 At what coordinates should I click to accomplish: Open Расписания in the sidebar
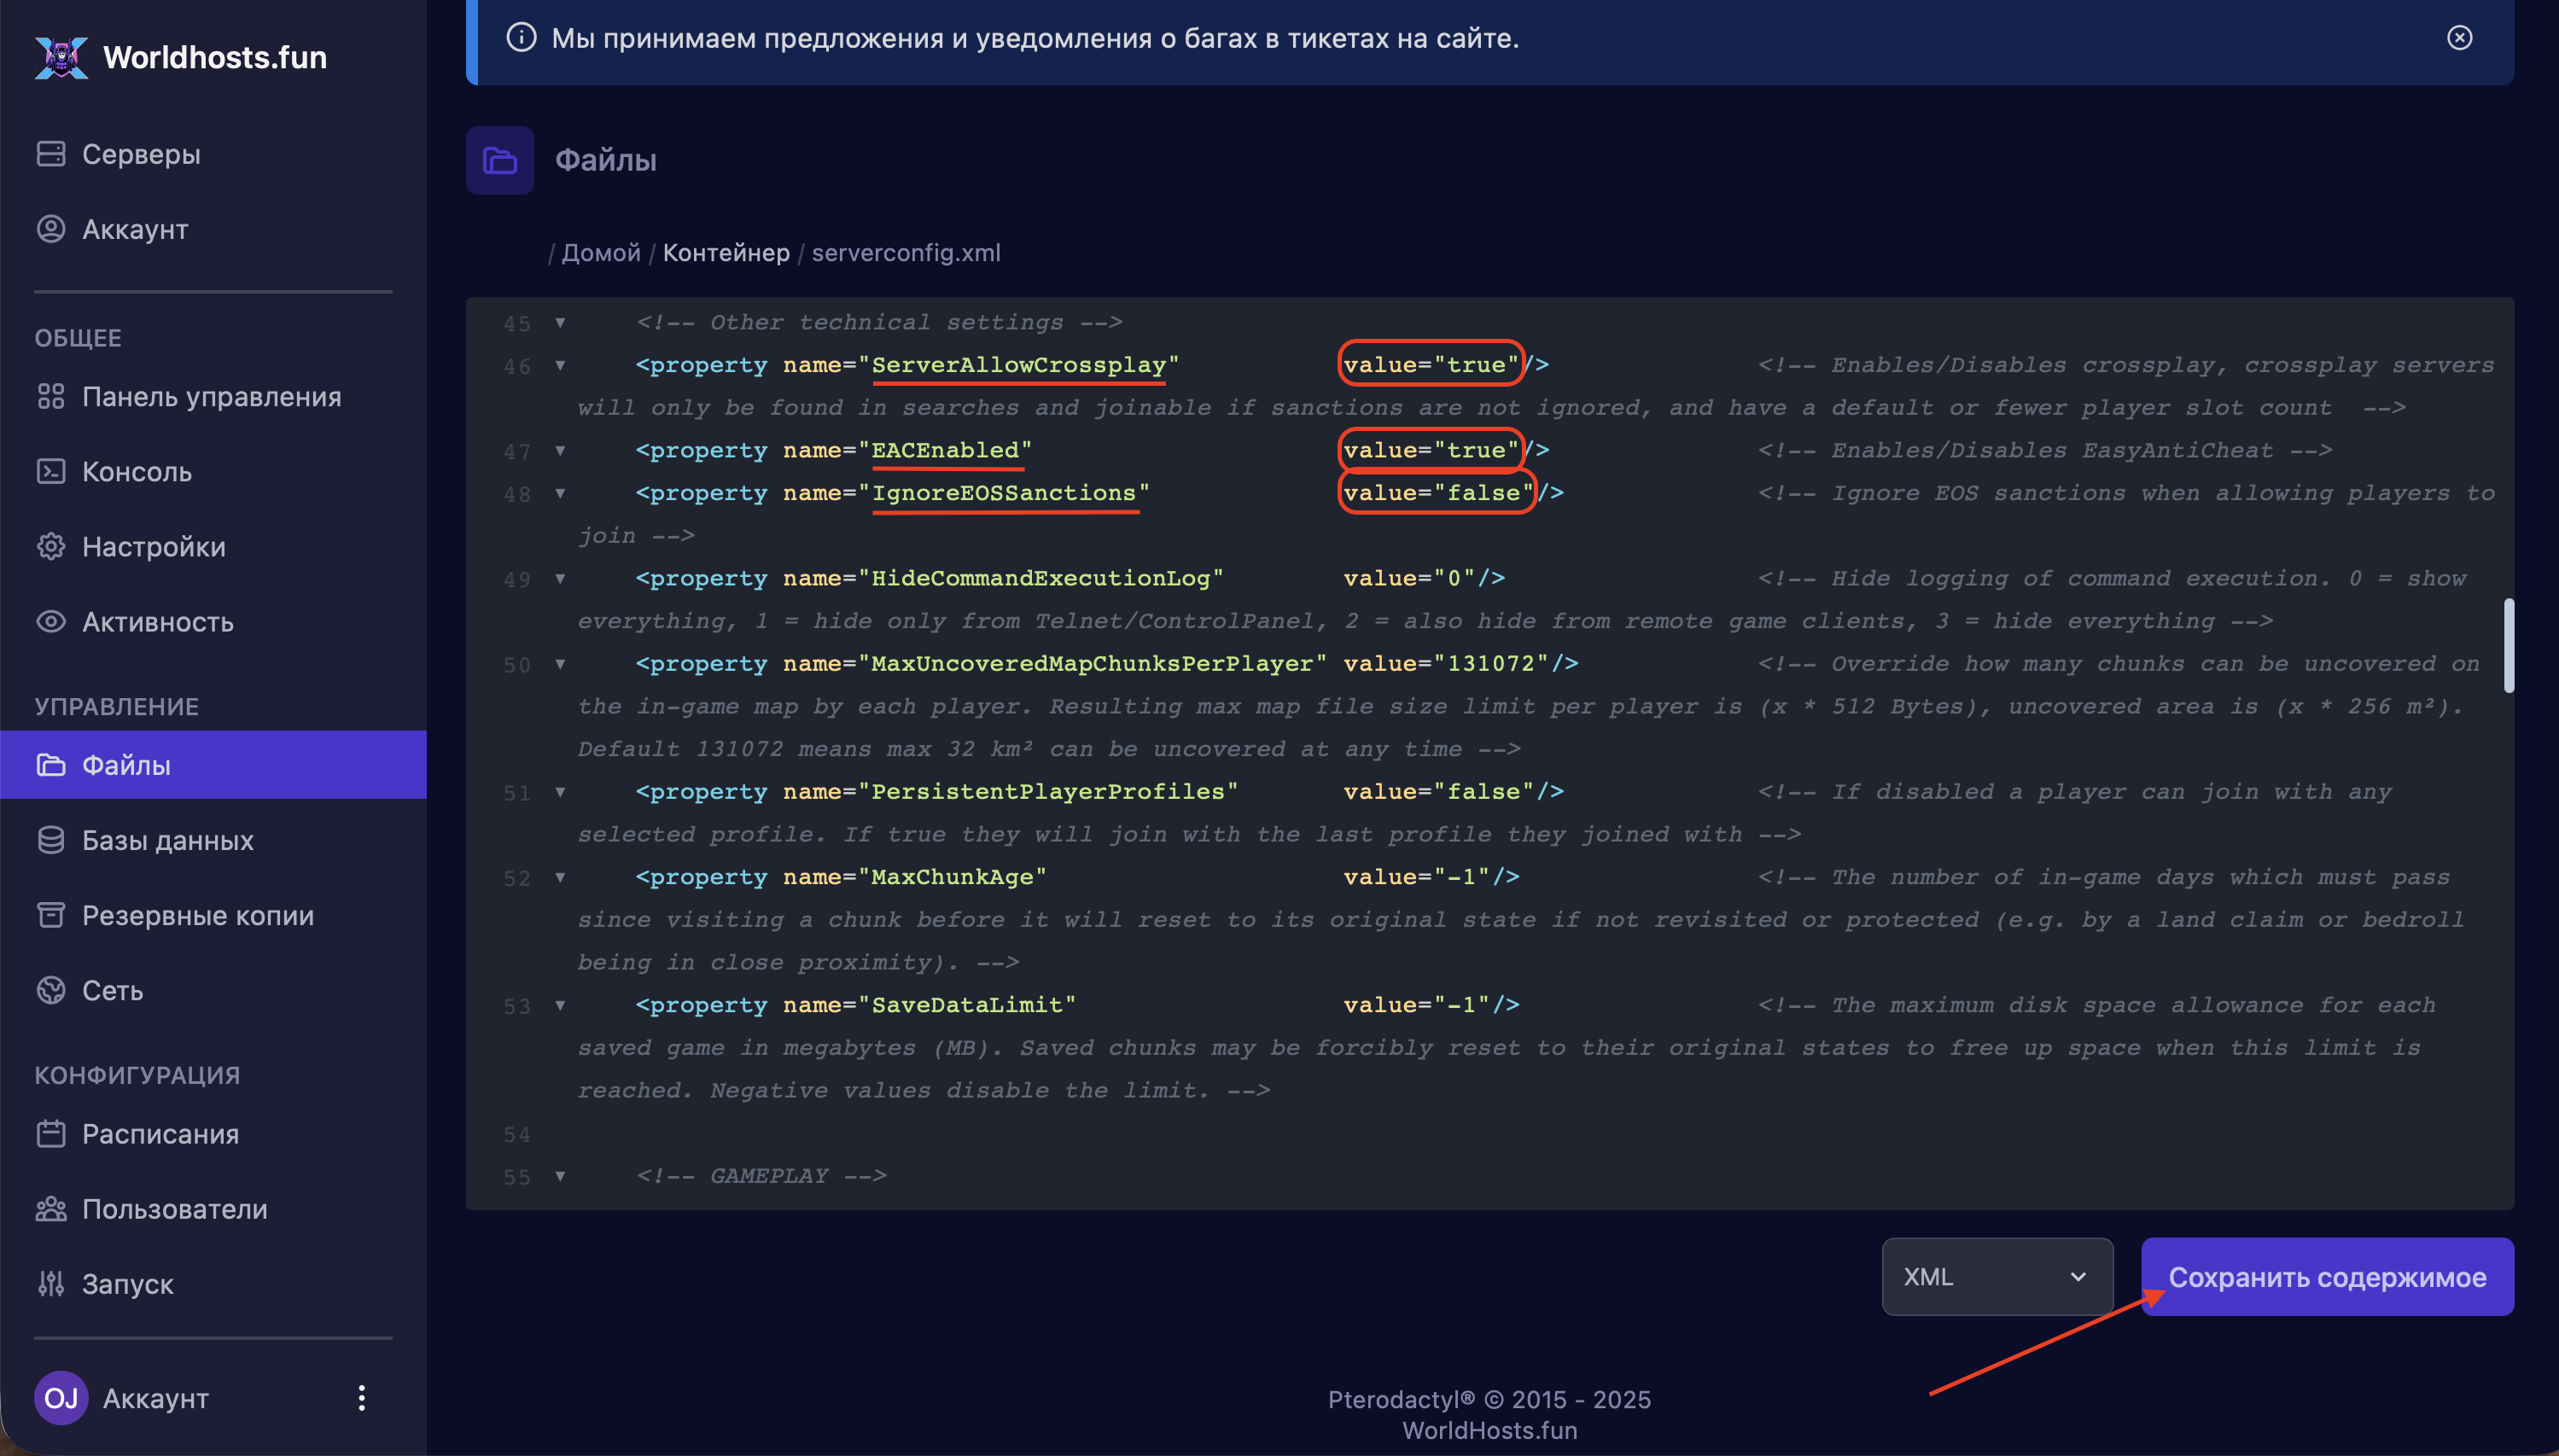click(x=160, y=1133)
